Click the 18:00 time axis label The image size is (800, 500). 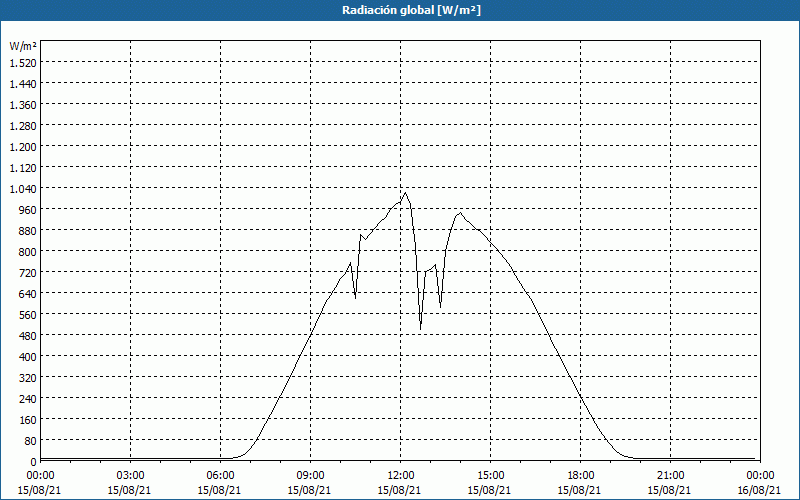click(581, 476)
